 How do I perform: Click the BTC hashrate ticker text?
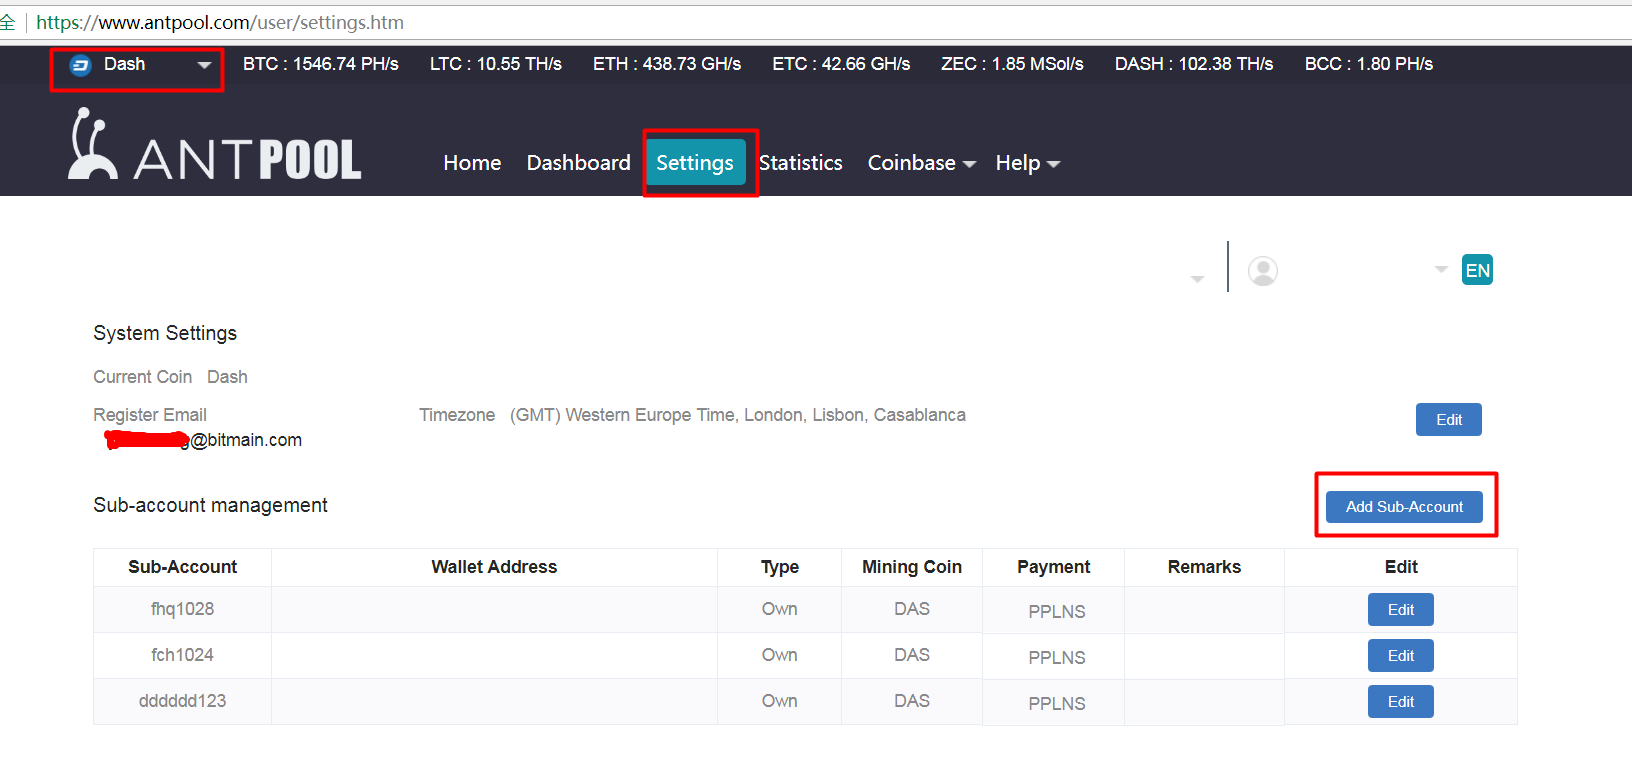[x=320, y=64]
